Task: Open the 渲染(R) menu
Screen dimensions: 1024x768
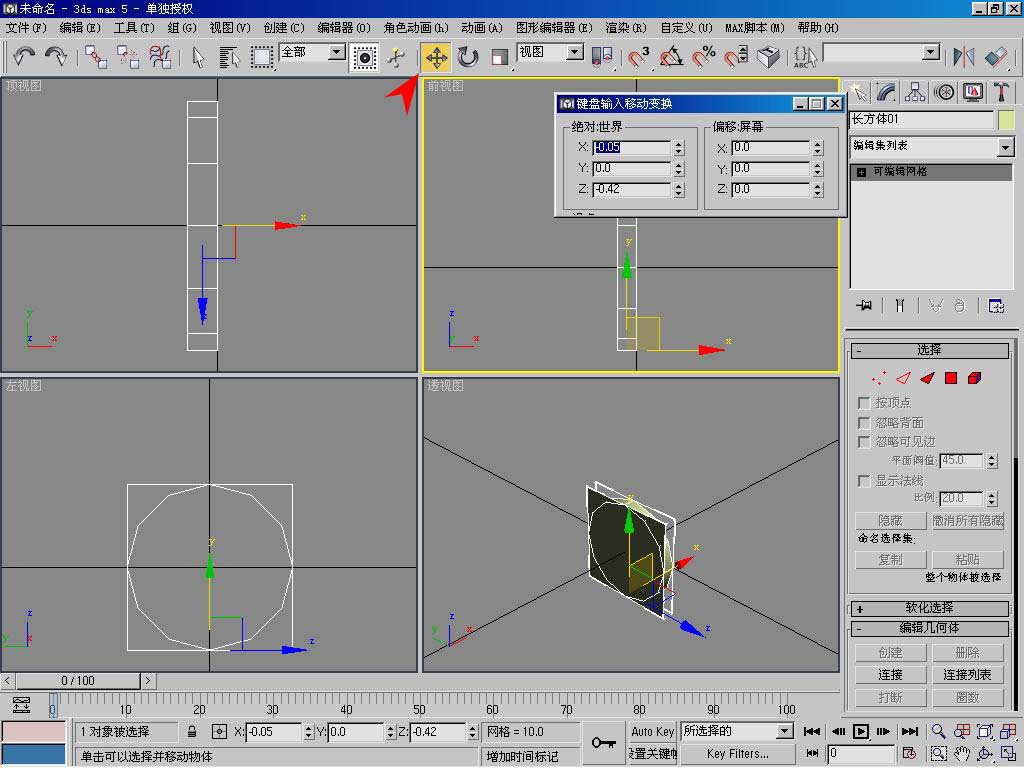Action: pyautogui.click(x=626, y=28)
